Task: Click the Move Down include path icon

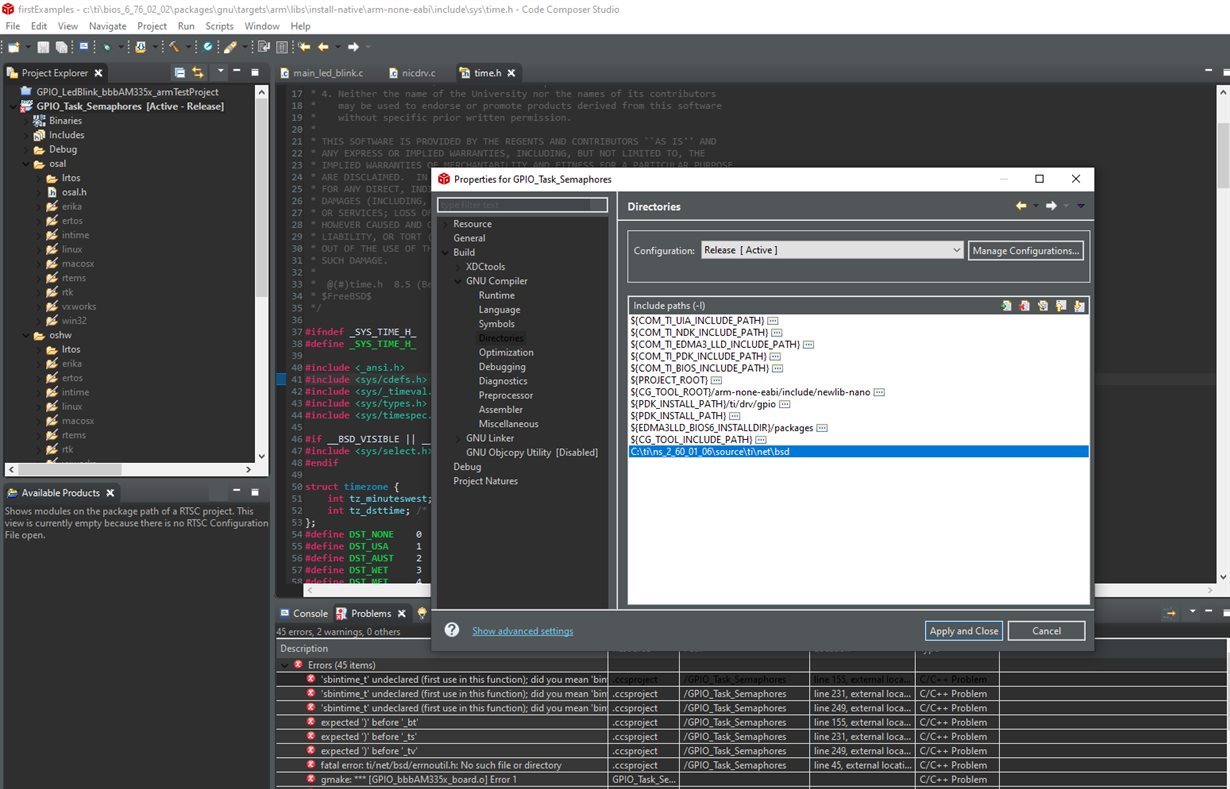Action: (1079, 306)
